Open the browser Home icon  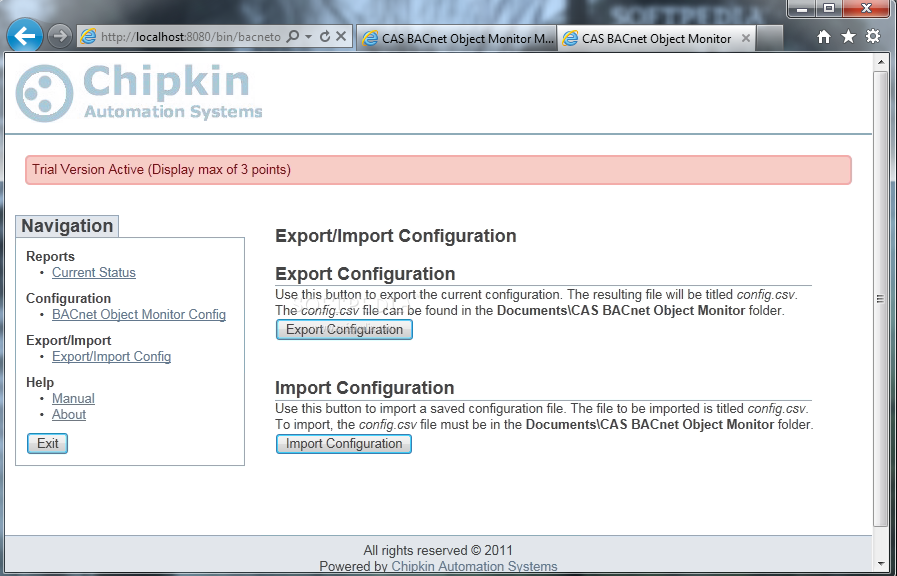point(824,37)
